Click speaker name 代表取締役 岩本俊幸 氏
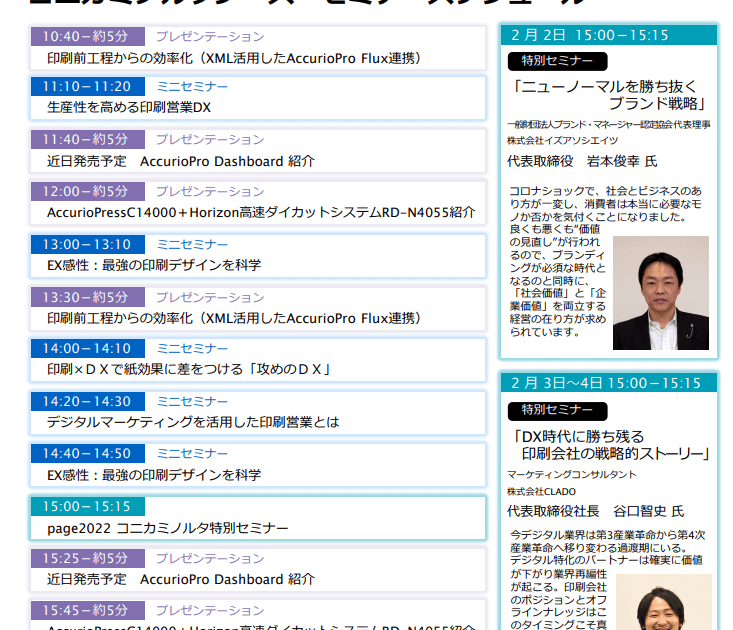 pos(582,162)
